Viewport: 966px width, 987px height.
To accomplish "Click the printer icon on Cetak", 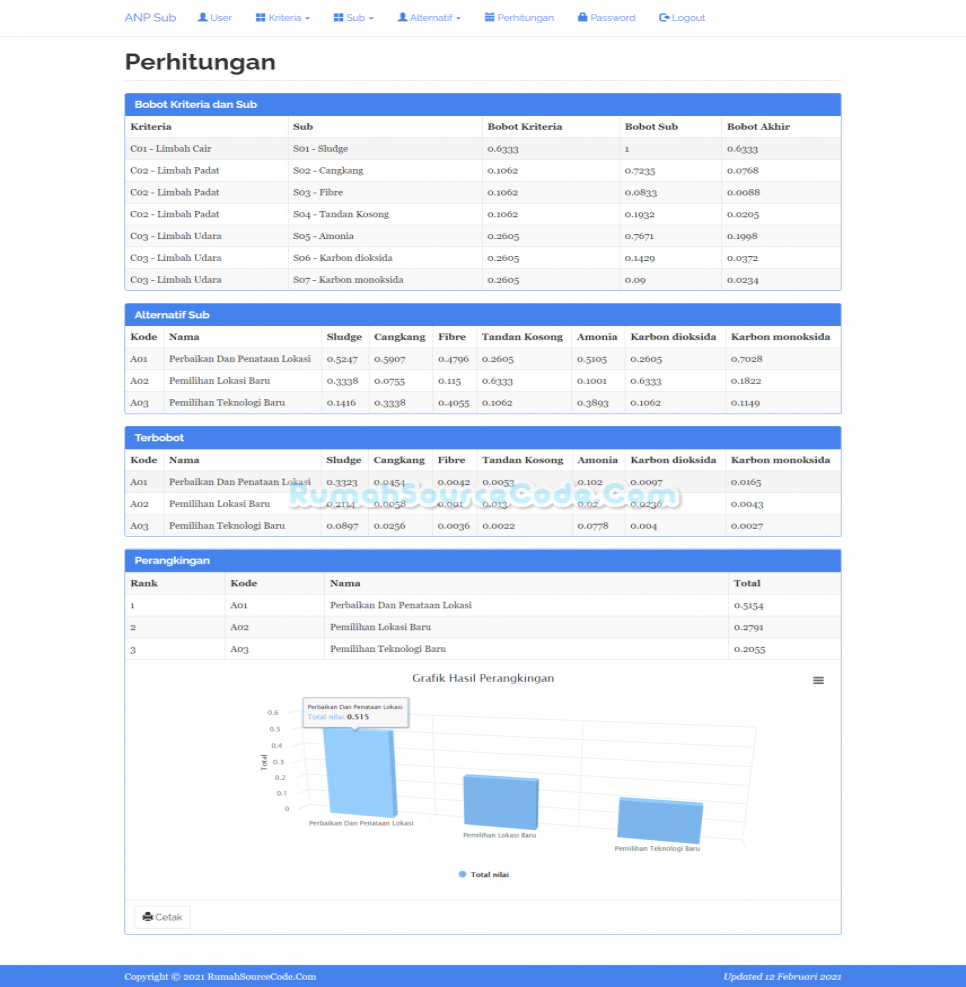I will (148, 917).
